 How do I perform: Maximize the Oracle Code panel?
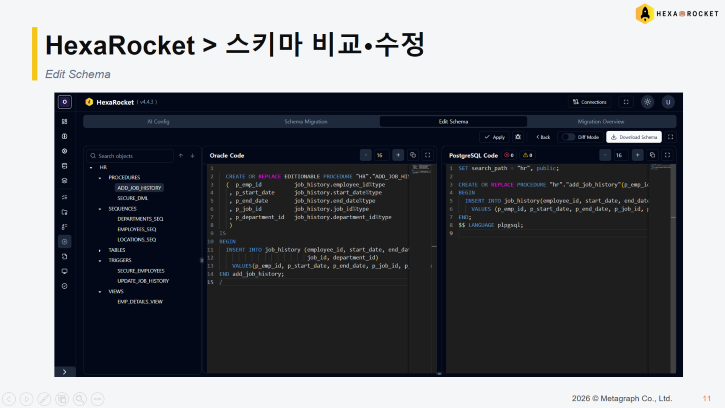(428, 155)
